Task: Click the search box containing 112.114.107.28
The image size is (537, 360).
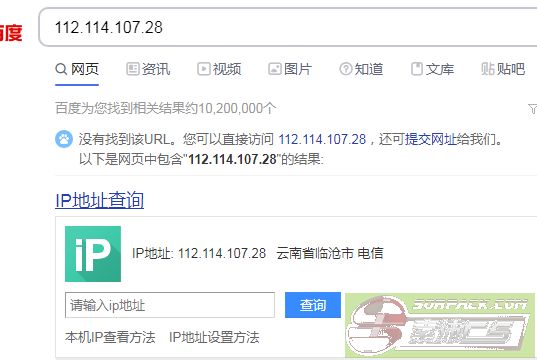Action: [288, 27]
